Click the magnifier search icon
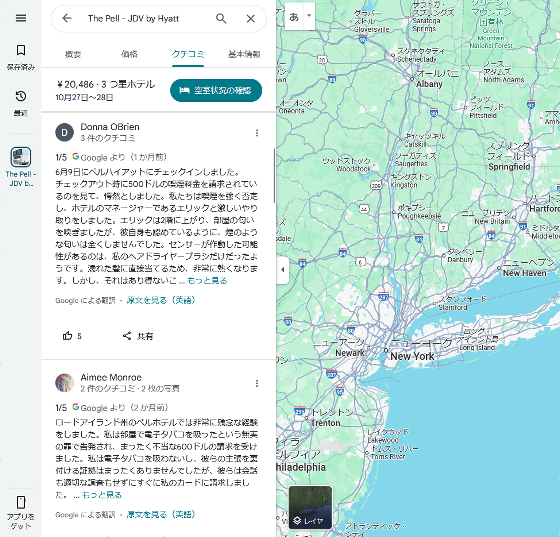This screenshot has height=537, width=560. pyautogui.click(x=221, y=18)
